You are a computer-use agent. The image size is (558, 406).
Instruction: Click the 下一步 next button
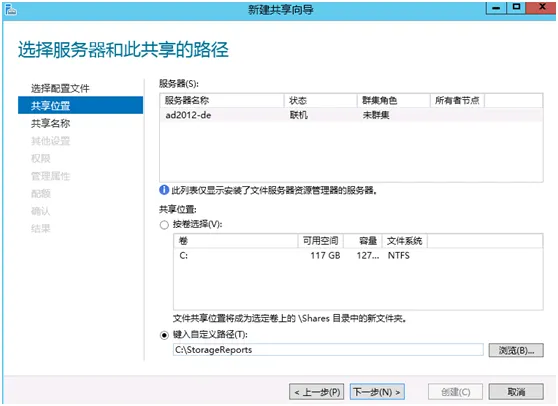click(x=377, y=392)
